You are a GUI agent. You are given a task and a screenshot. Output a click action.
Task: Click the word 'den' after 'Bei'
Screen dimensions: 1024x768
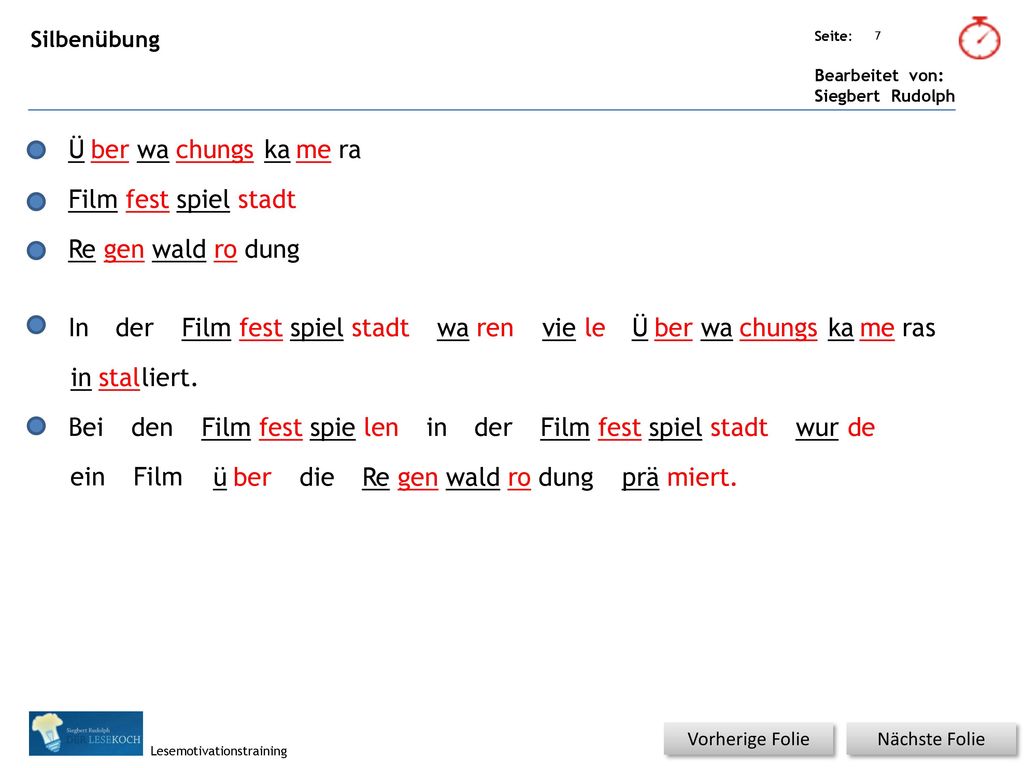[152, 428]
